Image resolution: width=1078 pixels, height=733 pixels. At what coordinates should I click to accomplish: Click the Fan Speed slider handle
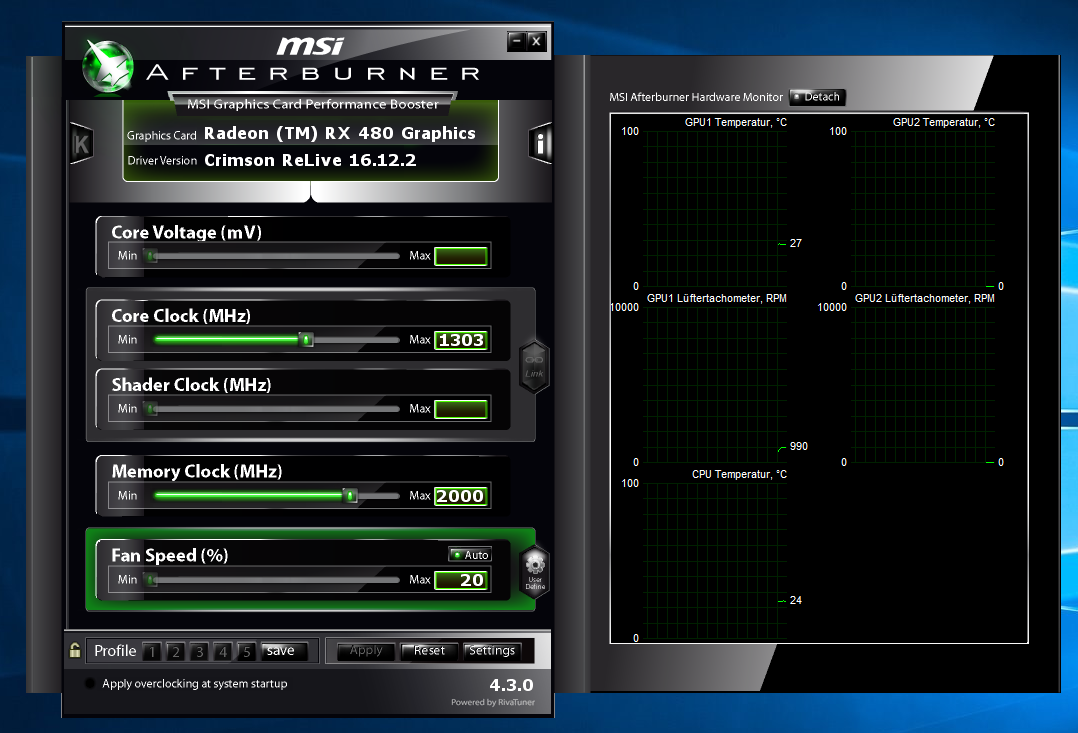click(152, 580)
